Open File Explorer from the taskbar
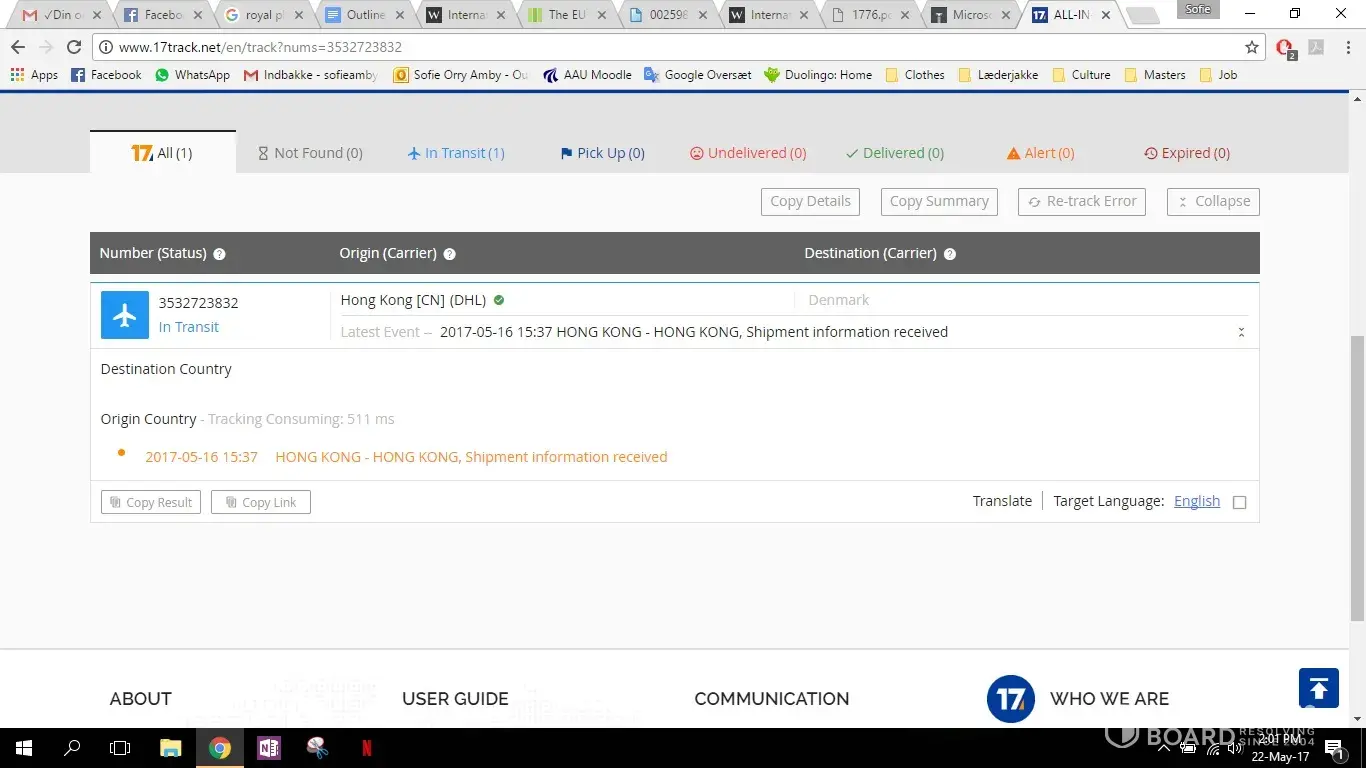The image size is (1366, 768). 171,747
